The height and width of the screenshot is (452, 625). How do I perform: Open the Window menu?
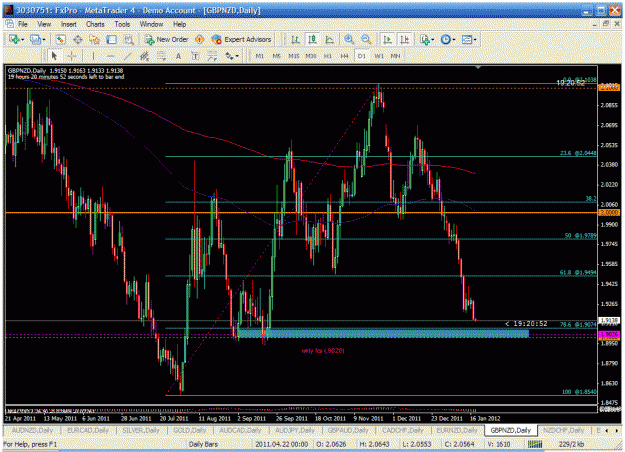coord(151,24)
